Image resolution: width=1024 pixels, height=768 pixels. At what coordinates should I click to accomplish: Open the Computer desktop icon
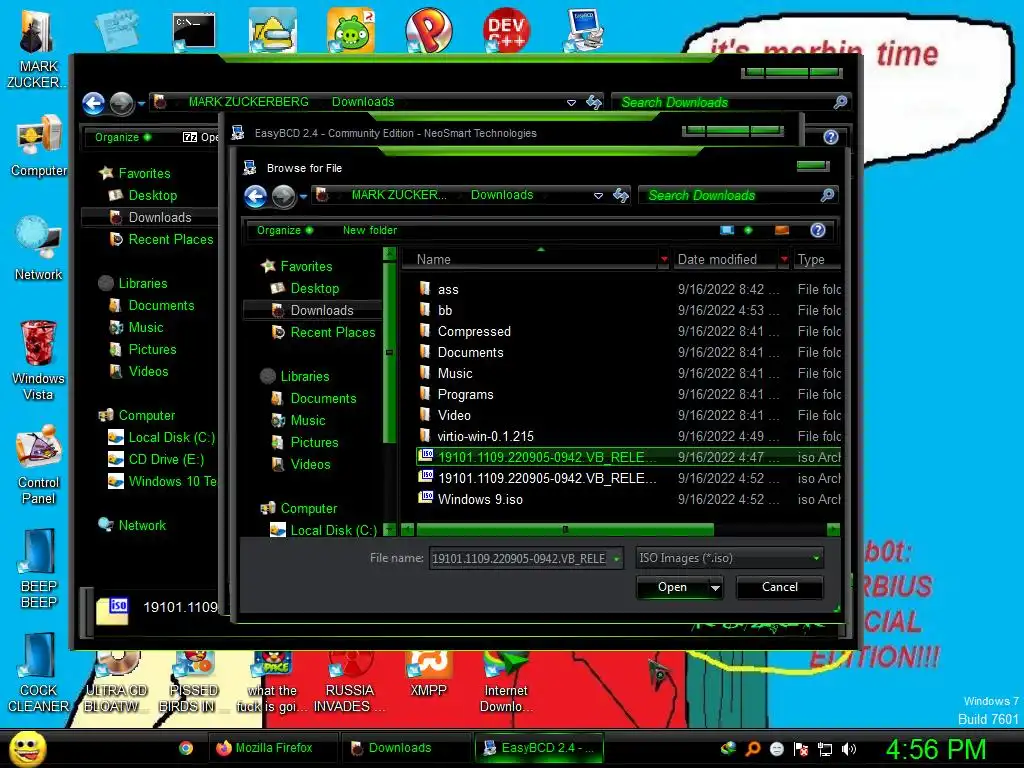point(39,145)
